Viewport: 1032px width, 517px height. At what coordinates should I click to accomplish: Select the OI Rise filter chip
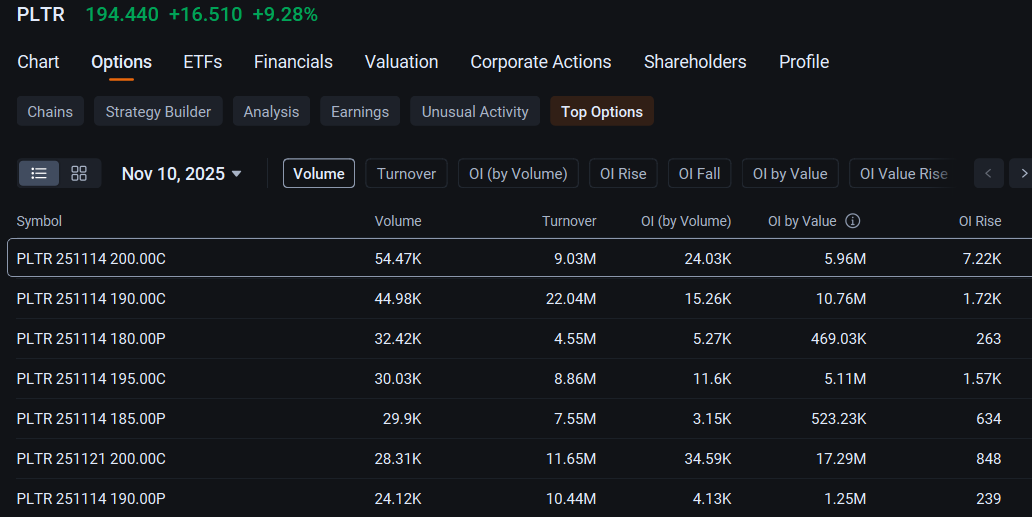pos(623,174)
